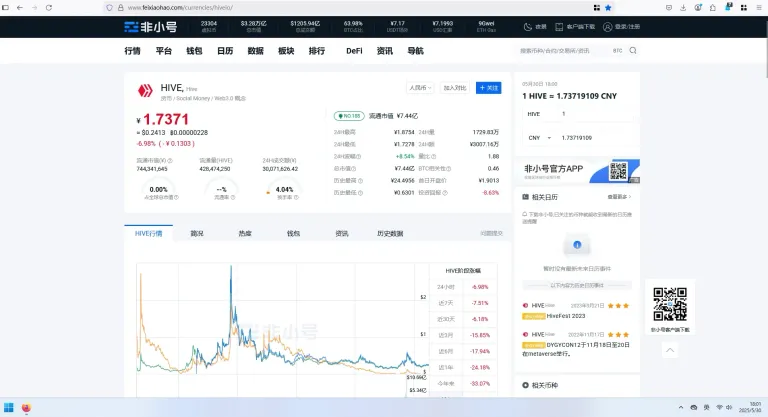Click the 相关日历 calendar icon
Screen dimensions: 768x417
point(526,197)
